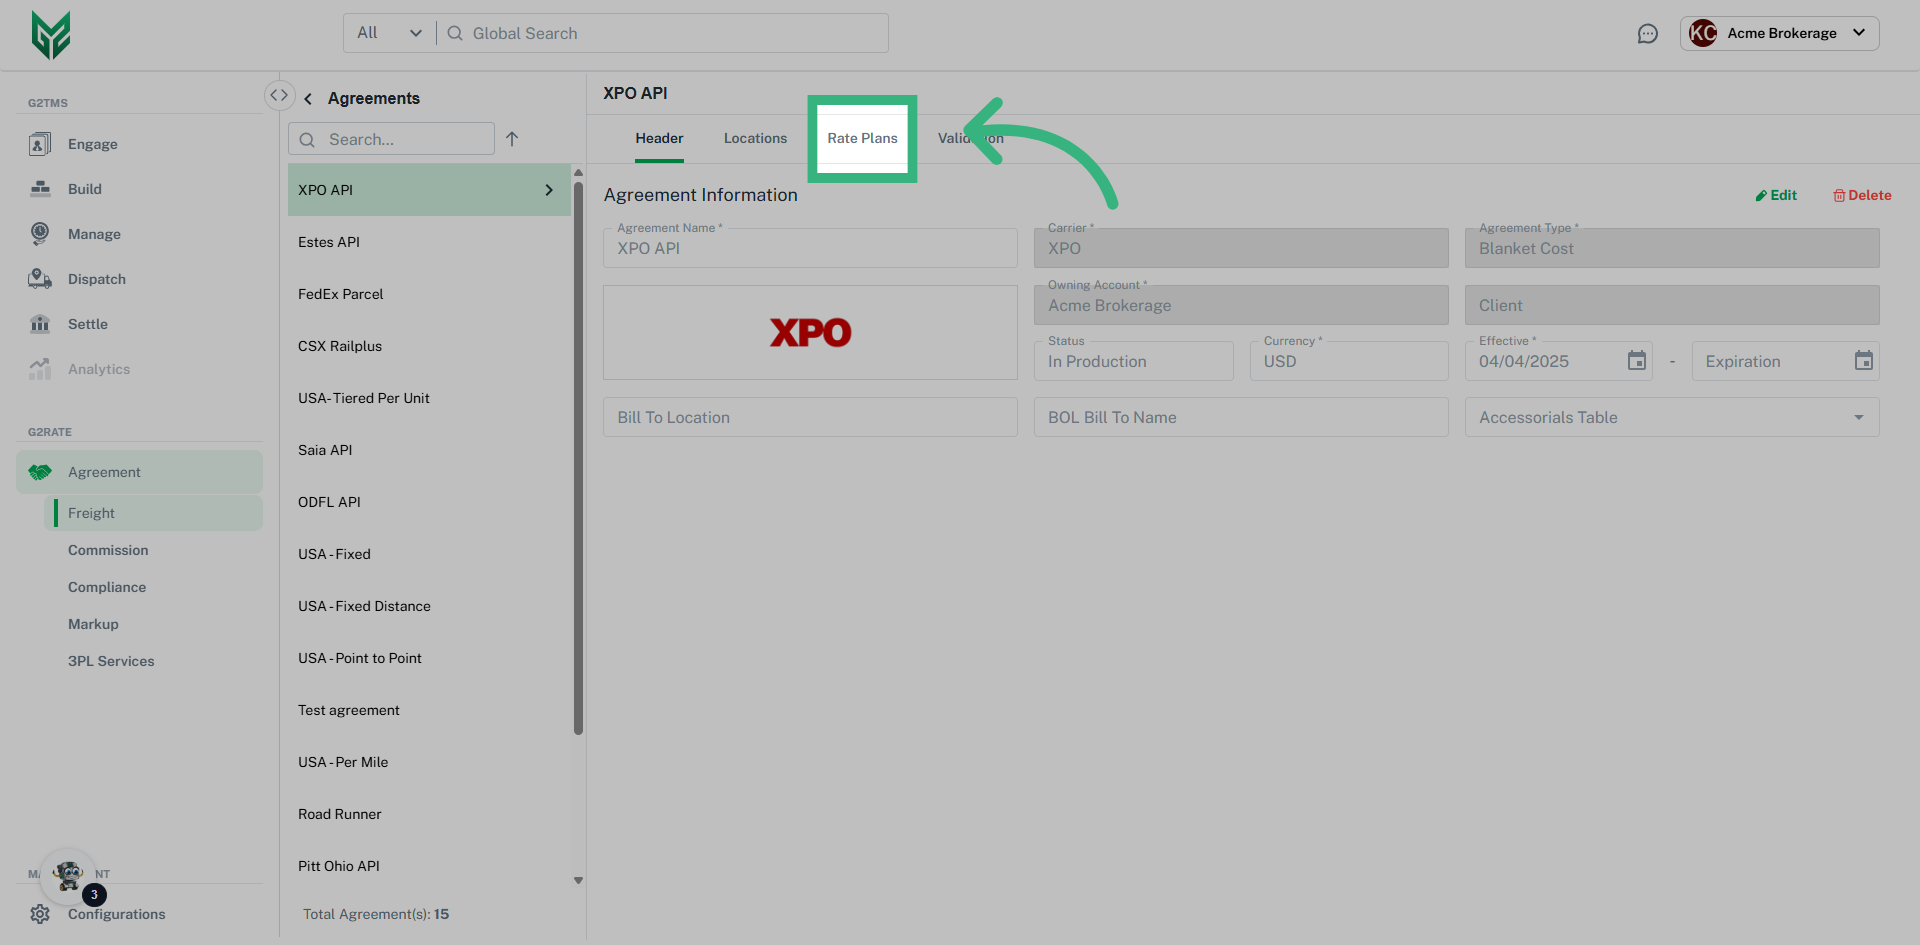The image size is (1920, 945).
Task: Select the Settle icon
Action: pos(40,323)
